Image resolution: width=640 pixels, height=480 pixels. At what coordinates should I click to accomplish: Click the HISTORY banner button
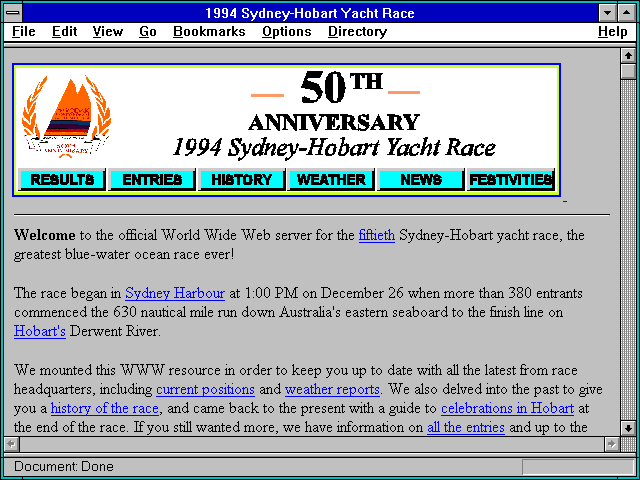coord(241,179)
